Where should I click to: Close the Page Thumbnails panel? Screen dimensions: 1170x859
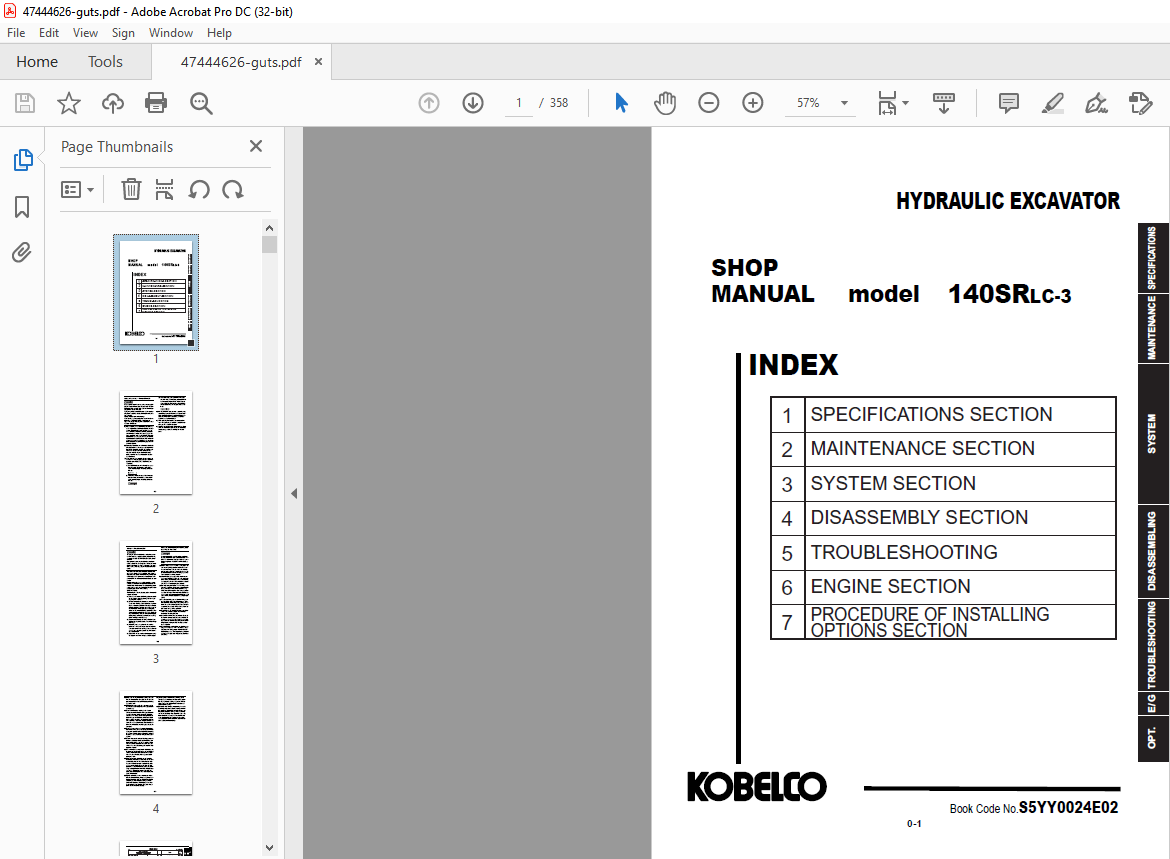point(256,146)
